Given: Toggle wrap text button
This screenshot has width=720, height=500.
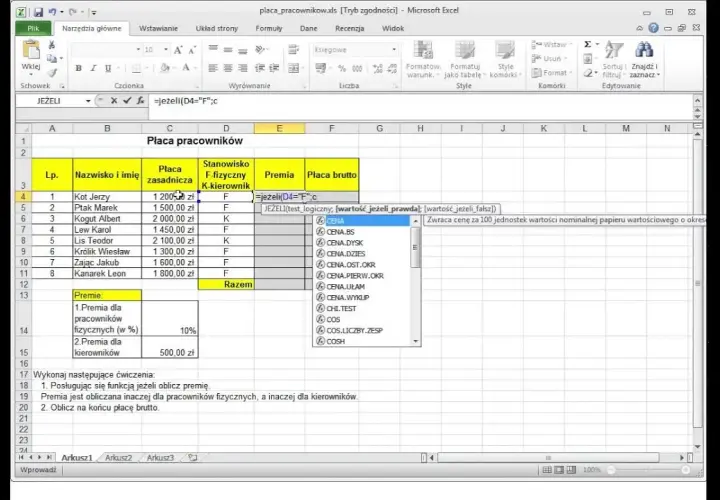Looking at the screenshot, I should (x=293, y=50).
